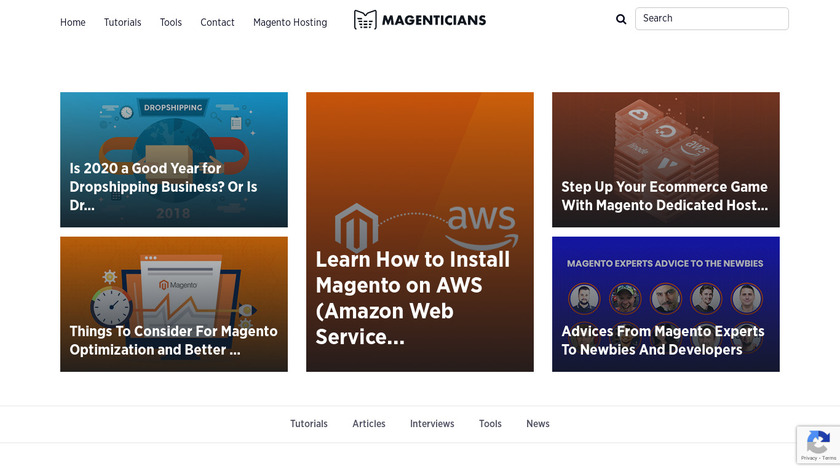Open the Magento Optimization article card
The width and height of the screenshot is (840, 472).
click(x=174, y=304)
